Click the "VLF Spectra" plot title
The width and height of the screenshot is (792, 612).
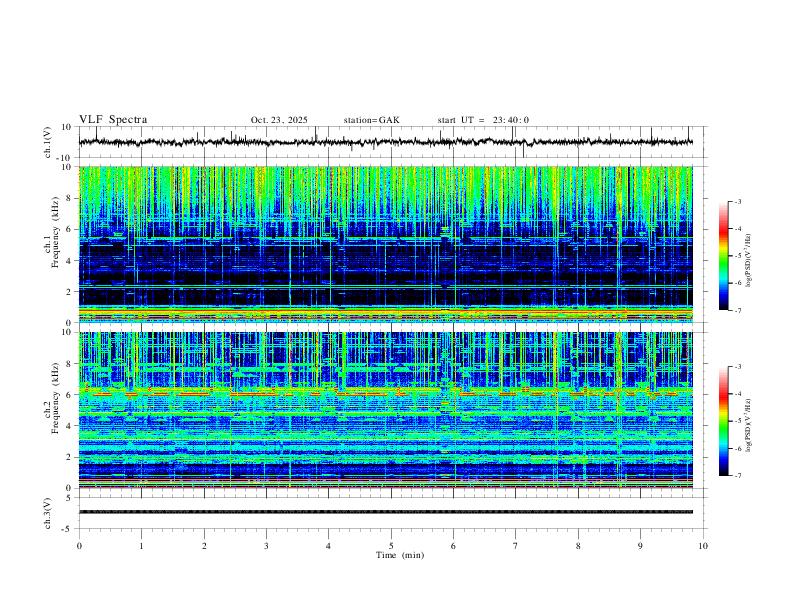click(113, 120)
